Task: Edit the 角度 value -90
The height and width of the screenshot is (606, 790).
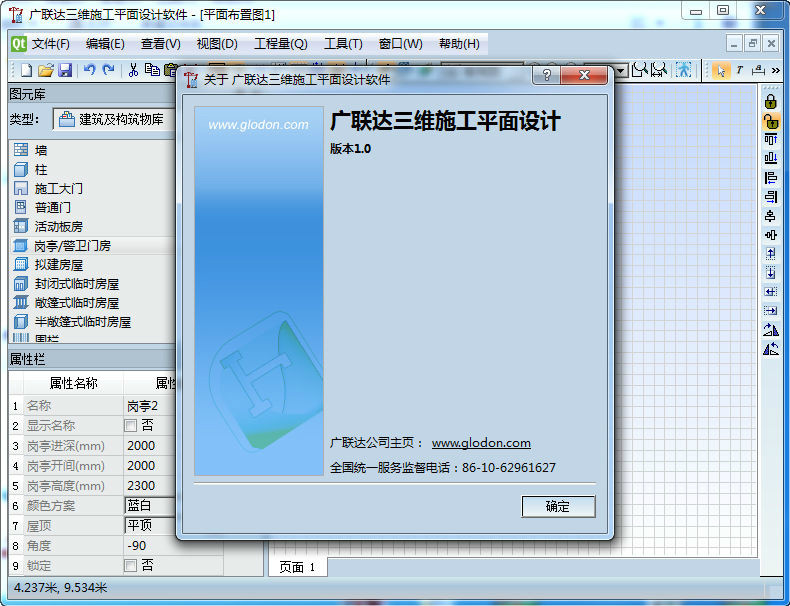Action: coord(150,546)
